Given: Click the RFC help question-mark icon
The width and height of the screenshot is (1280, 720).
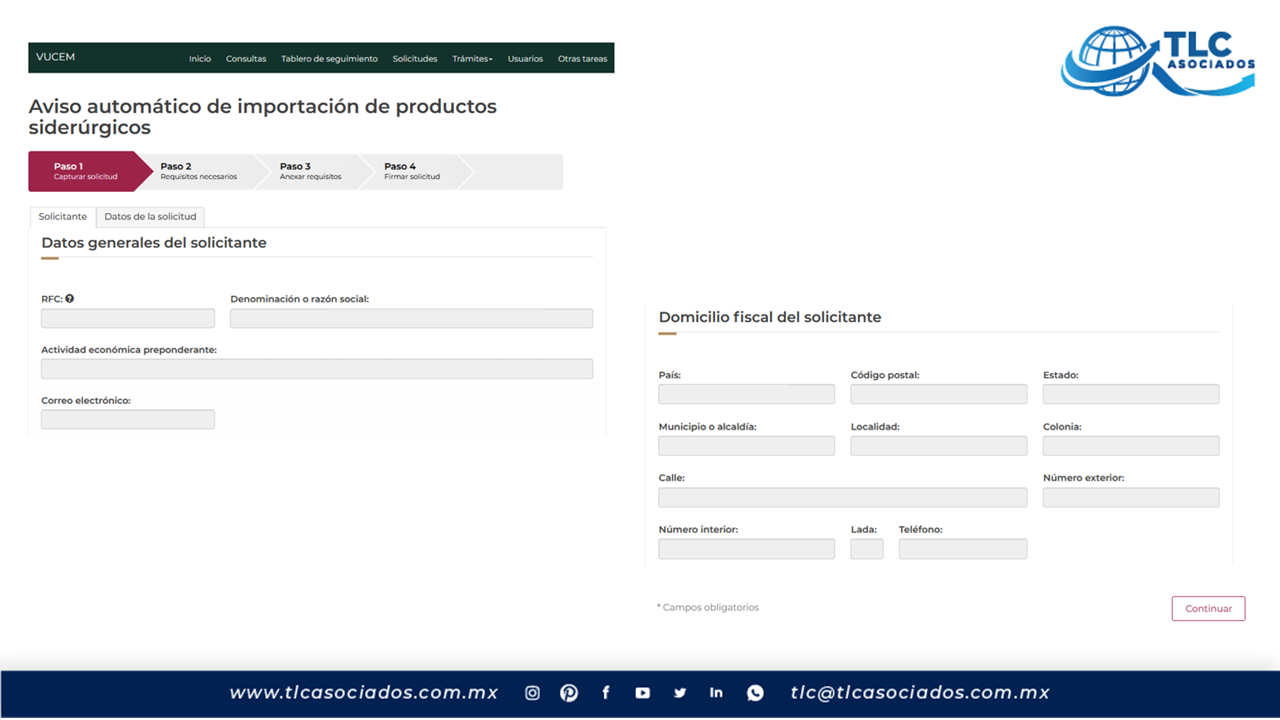Looking at the screenshot, I should (x=70, y=298).
